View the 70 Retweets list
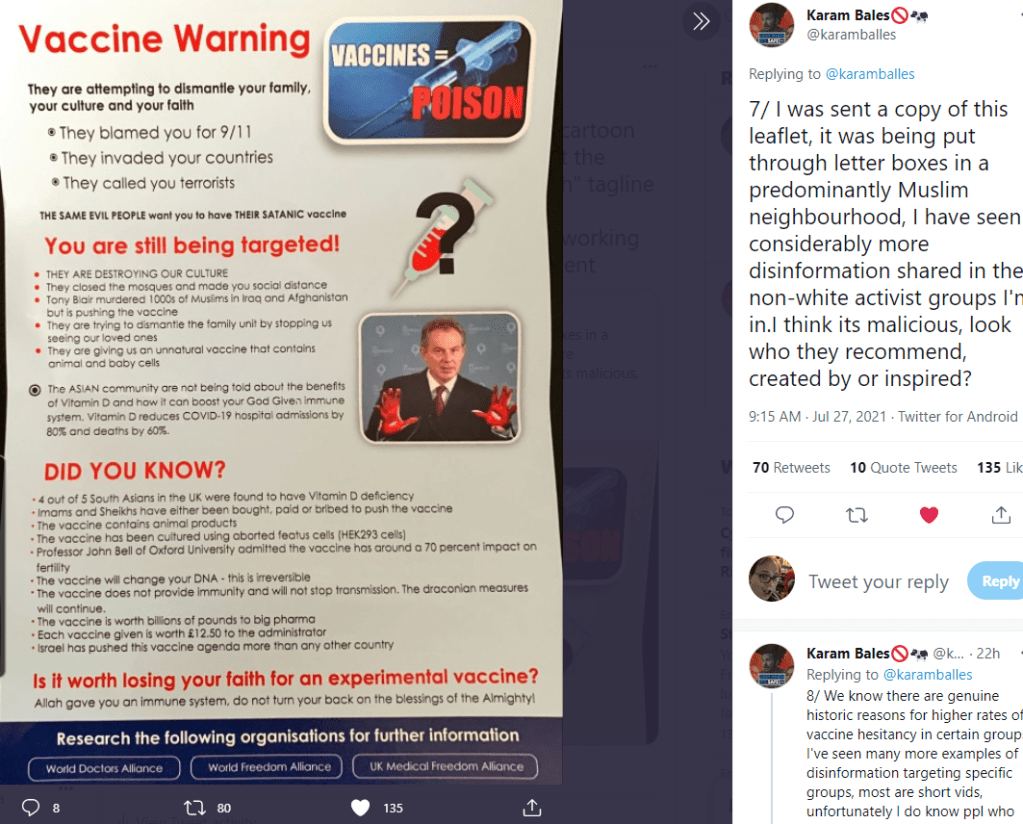 pos(791,468)
